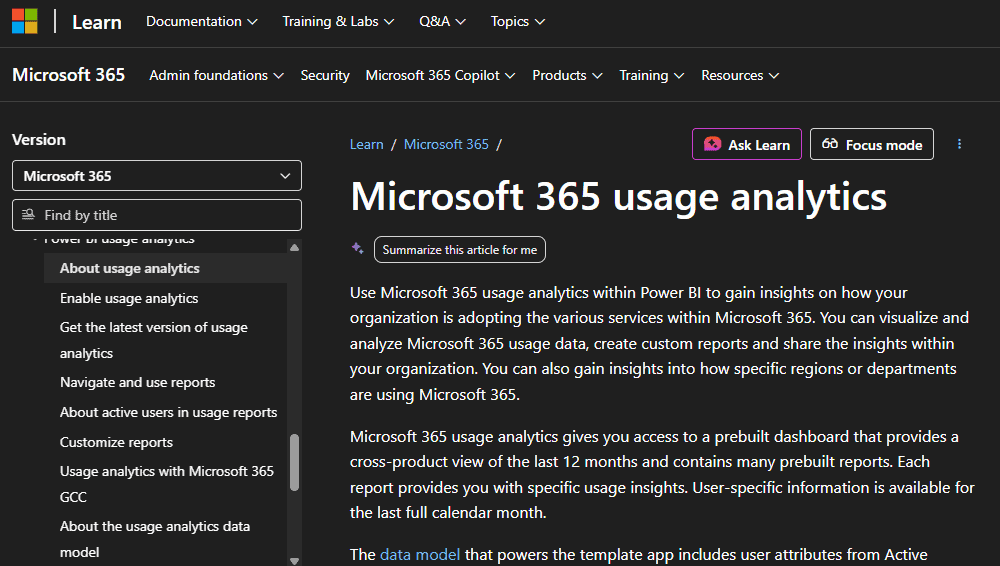Expand the Resources menu
Image resolution: width=1000 pixels, height=566 pixels.
click(740, 75)
